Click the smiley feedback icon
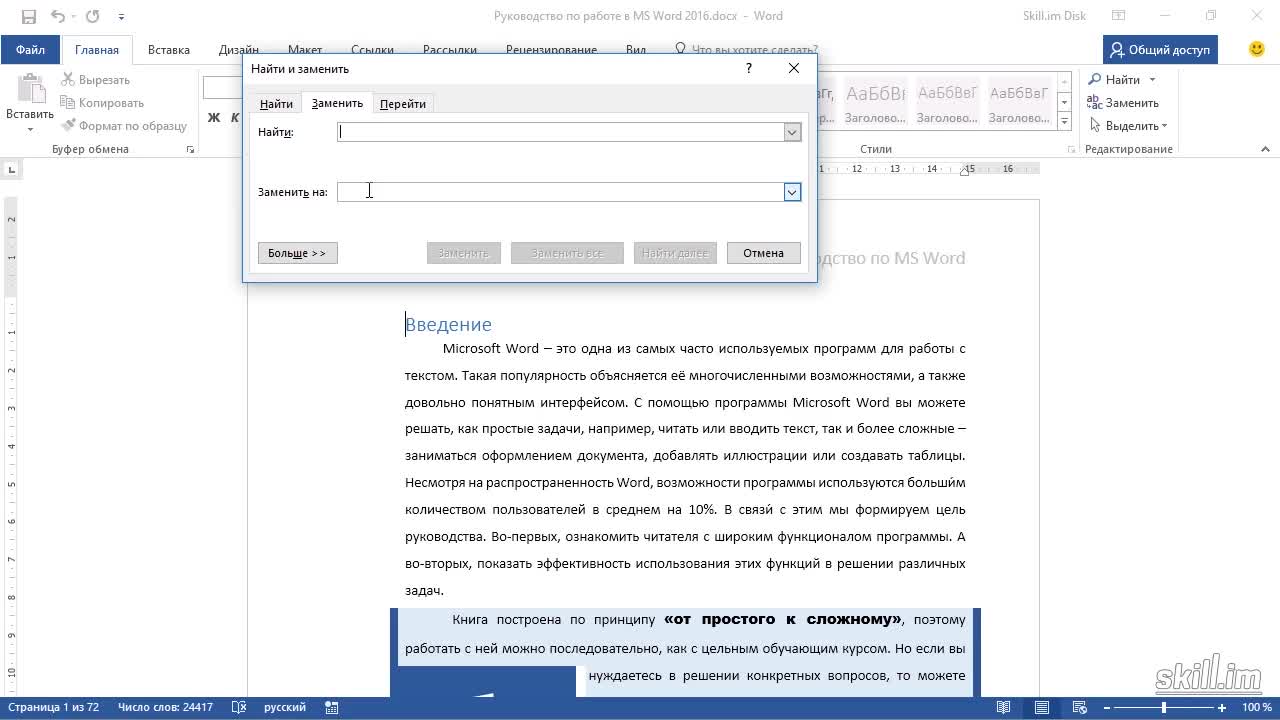Viewport: 1280px width, 720px height. pyautogui.click(x=1257, y=49)
